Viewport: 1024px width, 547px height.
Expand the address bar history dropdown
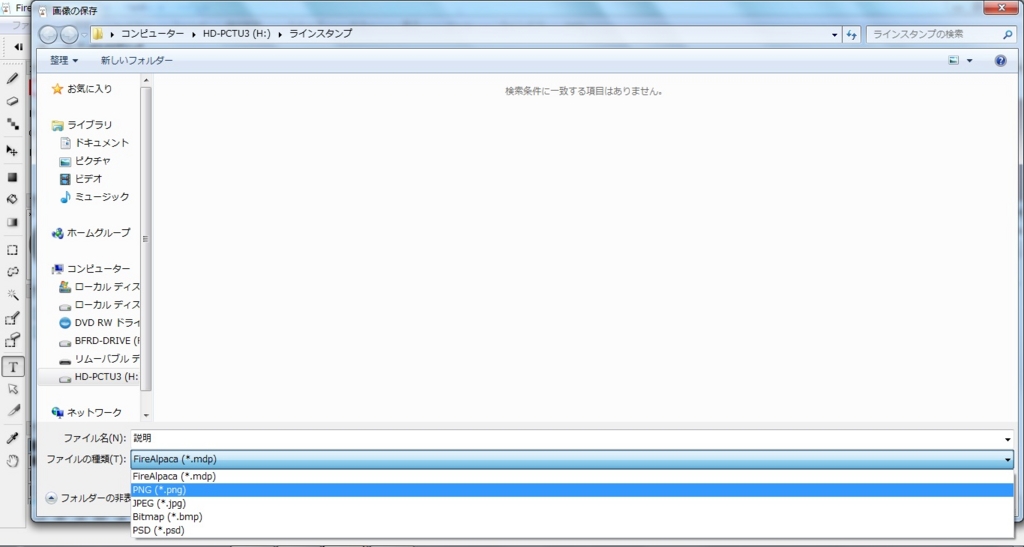pyautogui.click(x=835, y=35)
